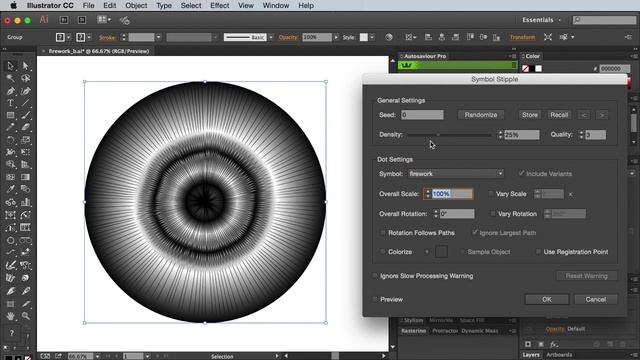
Task: Open the Symbol dropdown showing firework
Action: click(x=456, y=173)
